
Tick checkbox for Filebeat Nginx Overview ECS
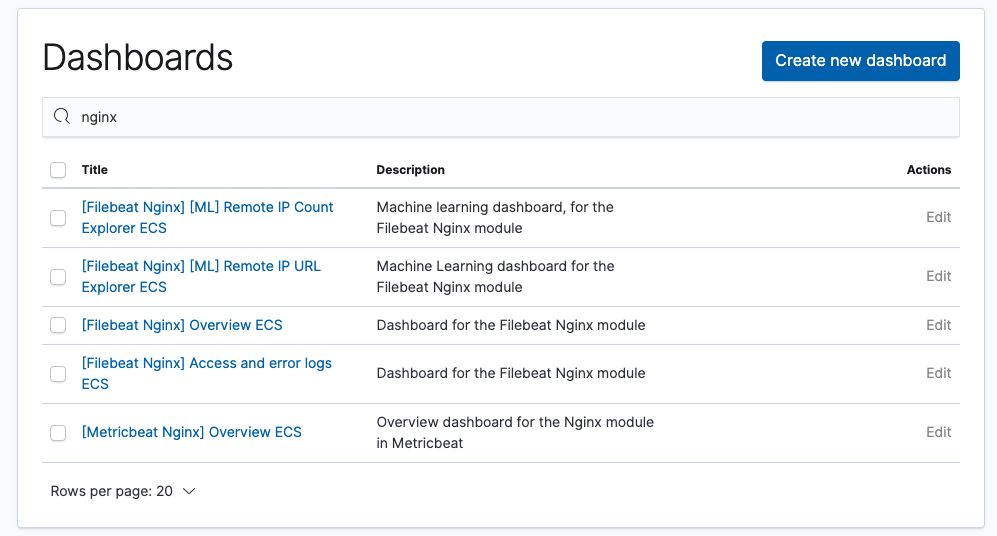pos(58,325)
